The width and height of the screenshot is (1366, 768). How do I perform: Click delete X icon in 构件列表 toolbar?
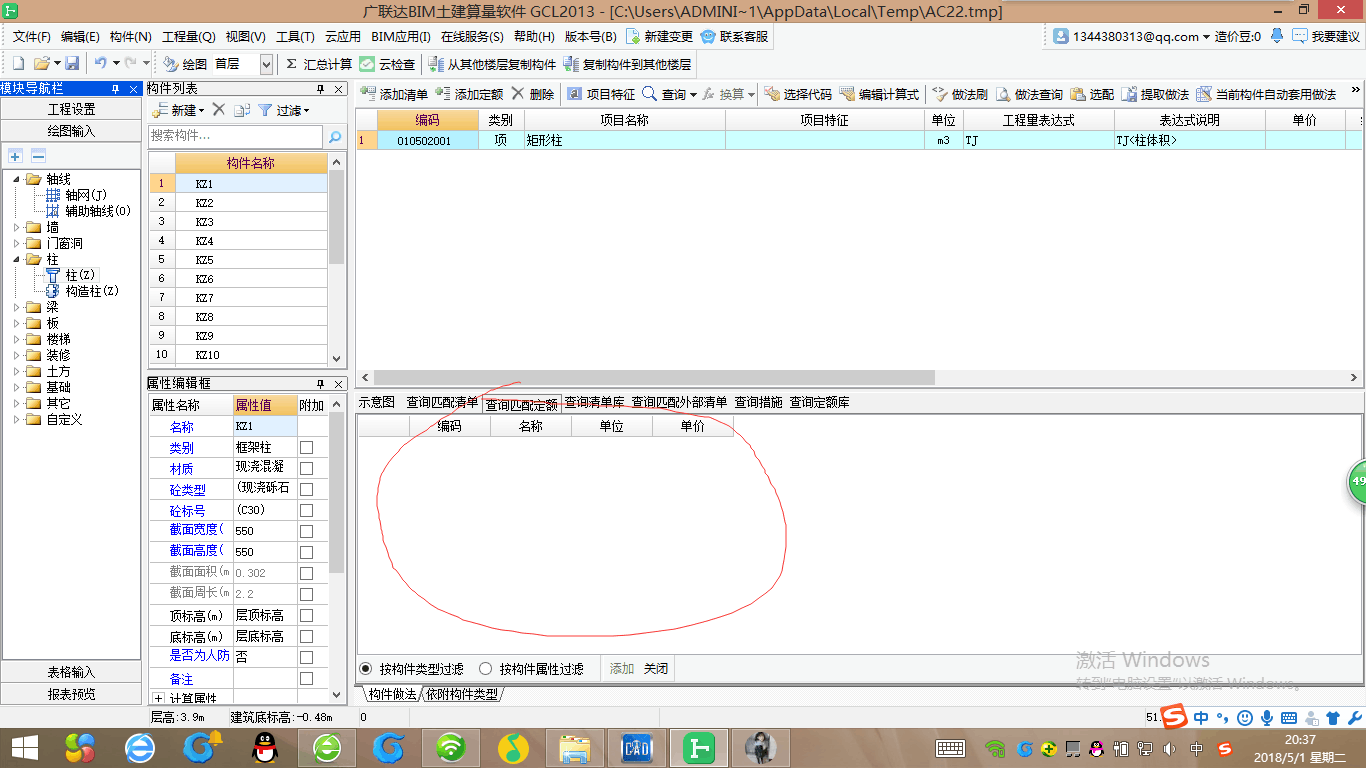219,110
